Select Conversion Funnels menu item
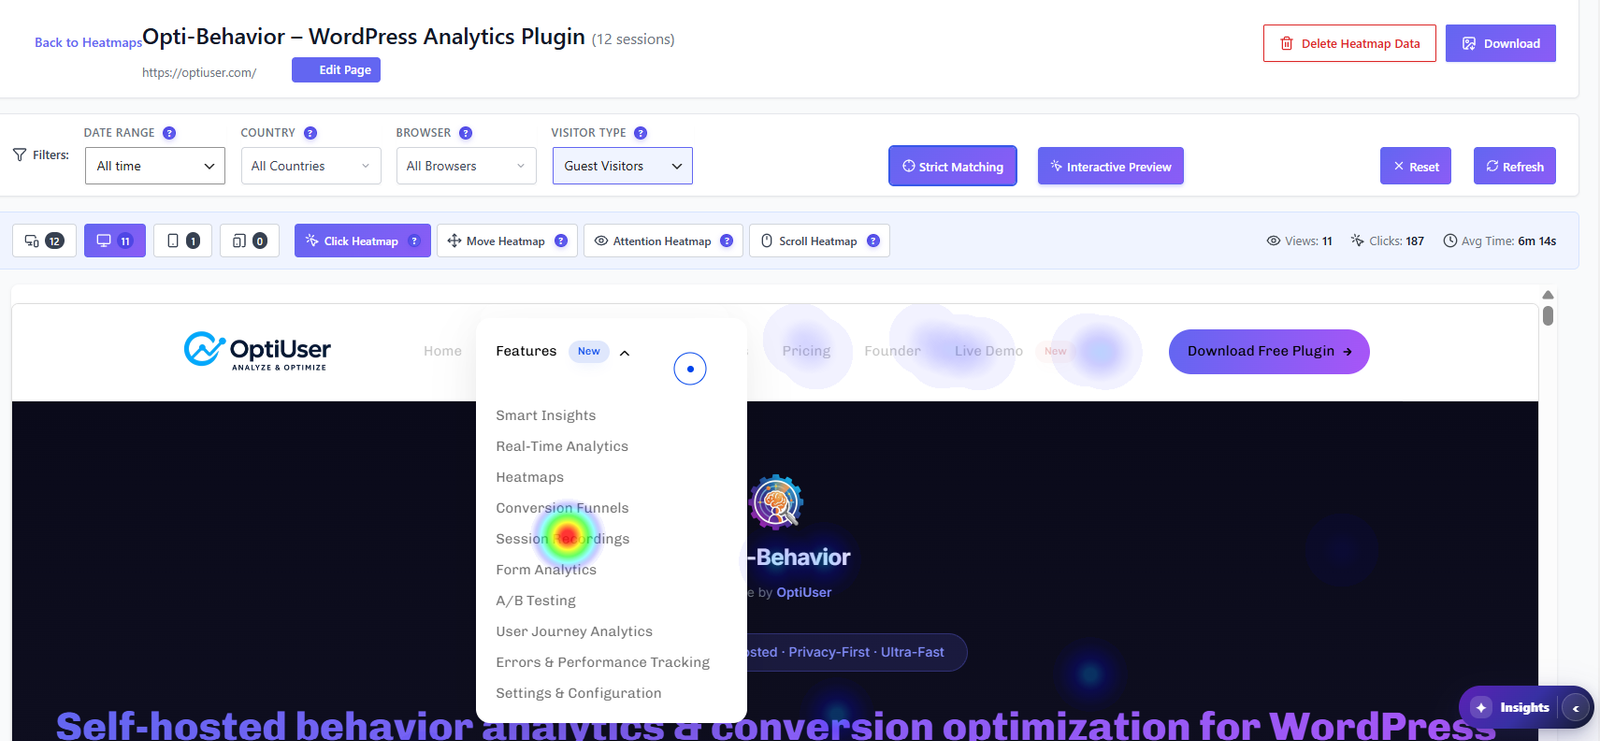The height and width of the screenshot is (741, 1600). [562, 508]
